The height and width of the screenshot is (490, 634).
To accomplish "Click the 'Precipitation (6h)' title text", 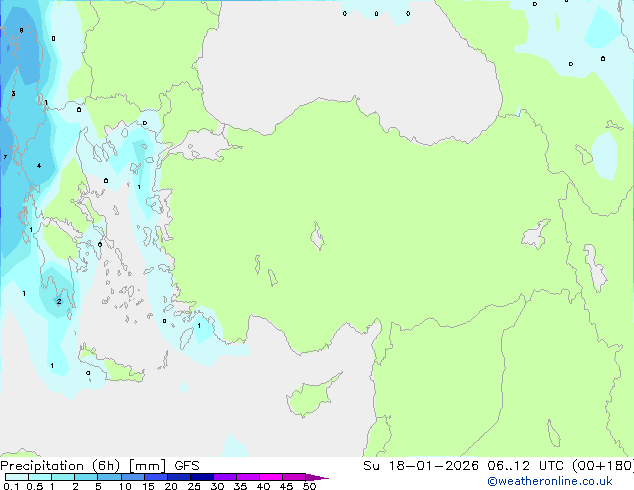I will (x=60, y=466).
